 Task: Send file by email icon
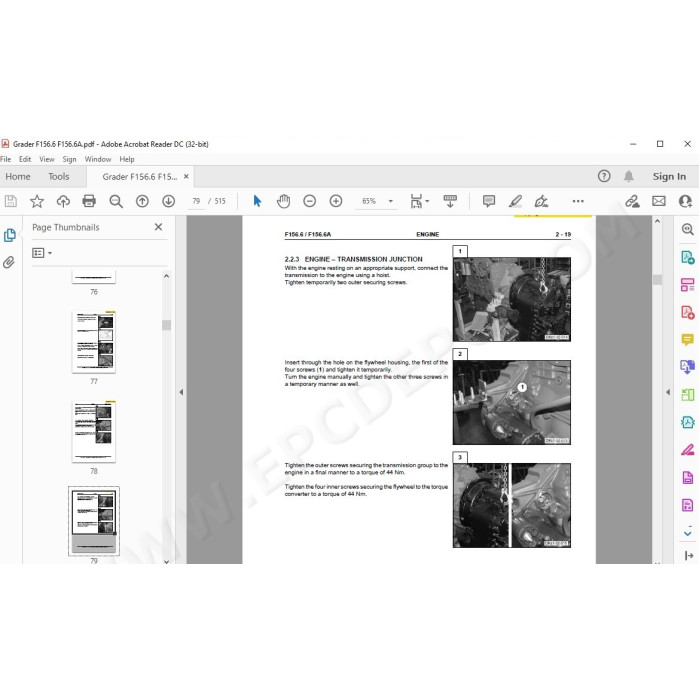[x=659, y=201]
